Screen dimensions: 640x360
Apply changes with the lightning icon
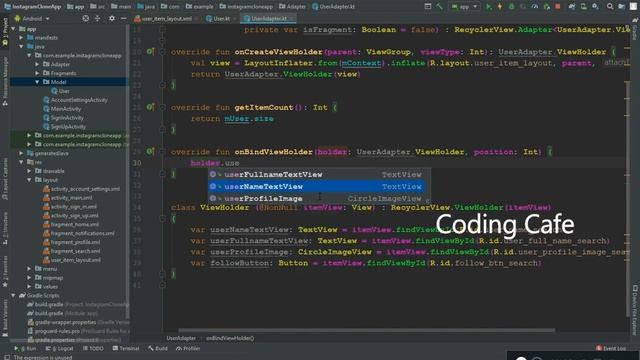500,6
